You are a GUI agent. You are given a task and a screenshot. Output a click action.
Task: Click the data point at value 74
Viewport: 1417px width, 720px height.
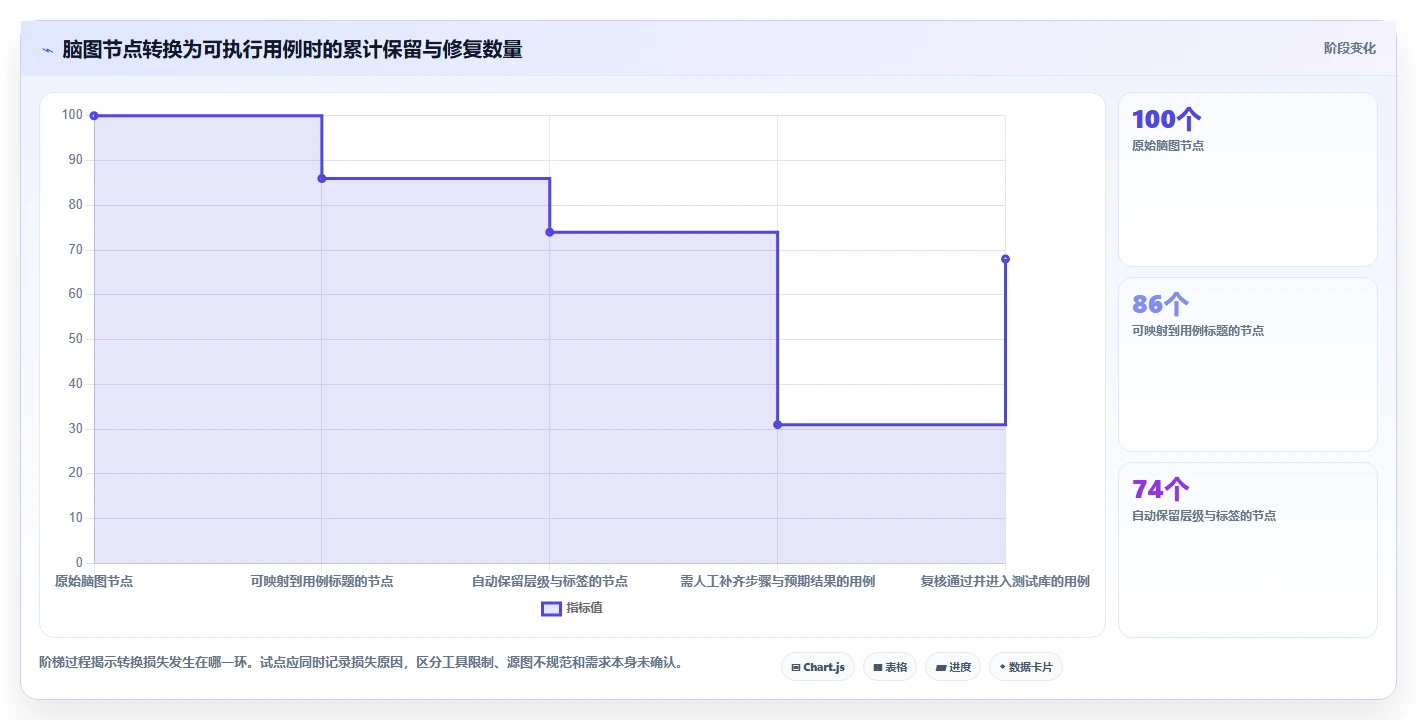click(x=550, y=232)
